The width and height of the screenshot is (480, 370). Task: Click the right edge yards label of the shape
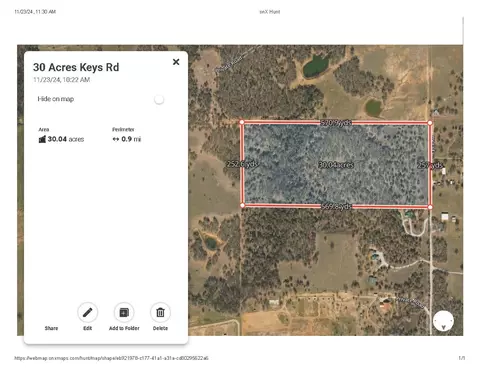[x=430, y=165]
